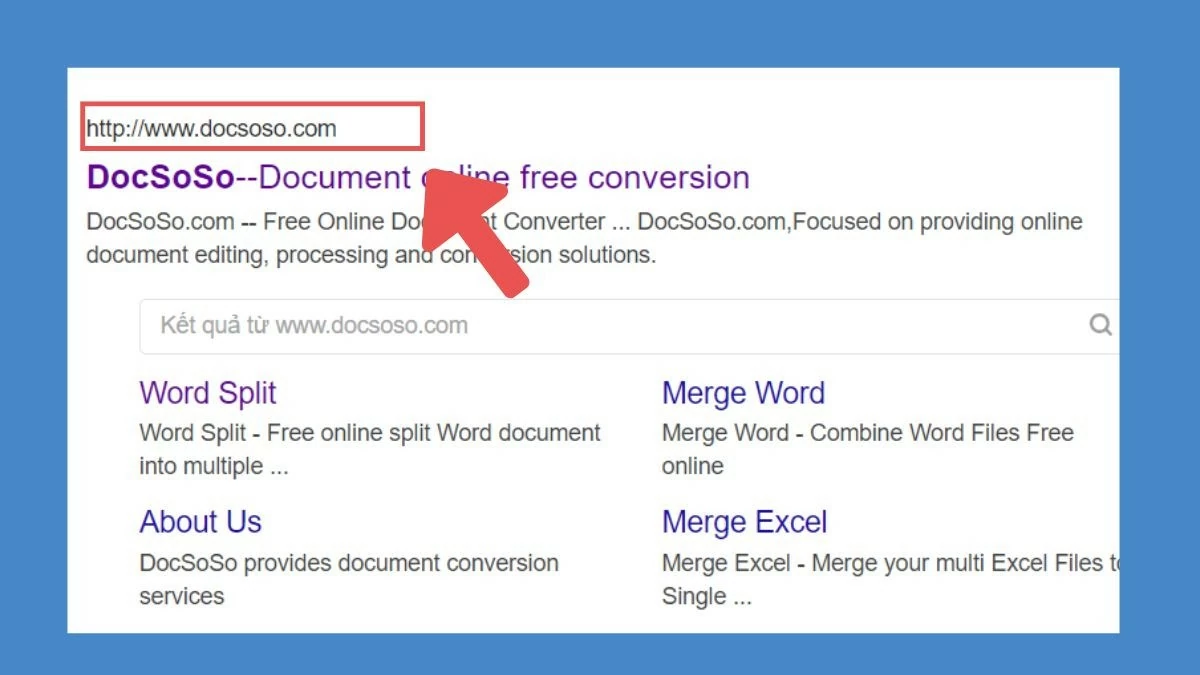
Task: Open the free conversion result heading
Action: pos(600,177)
